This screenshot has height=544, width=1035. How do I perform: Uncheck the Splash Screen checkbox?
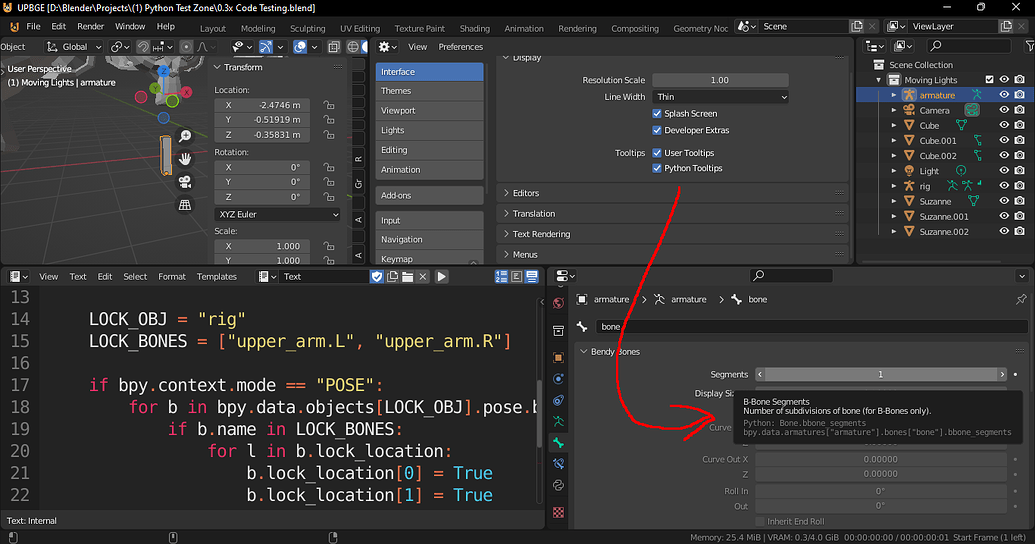click(x=657, y=114)
